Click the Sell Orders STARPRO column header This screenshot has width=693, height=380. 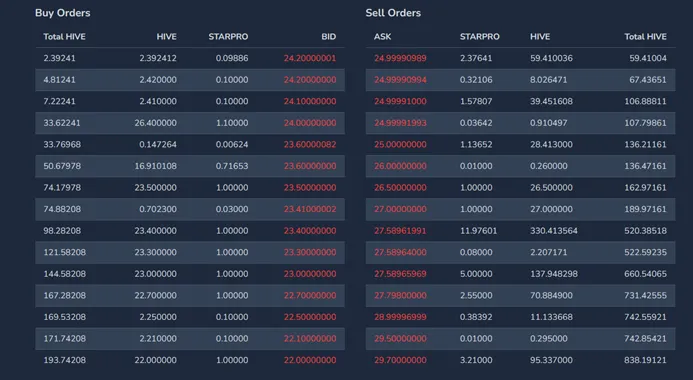[480, 37]
